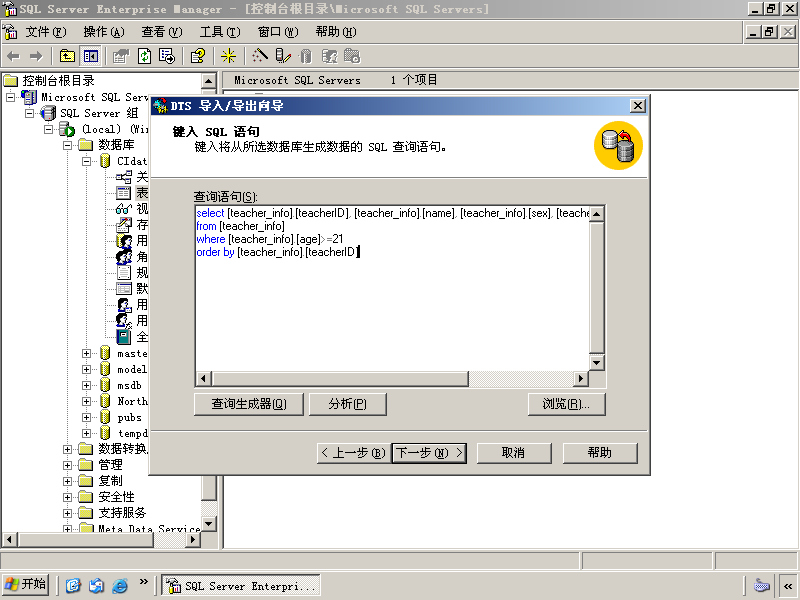Click the query box scroll right arrow
This screenshot has width=800, height=600.
tap(581, 379)
